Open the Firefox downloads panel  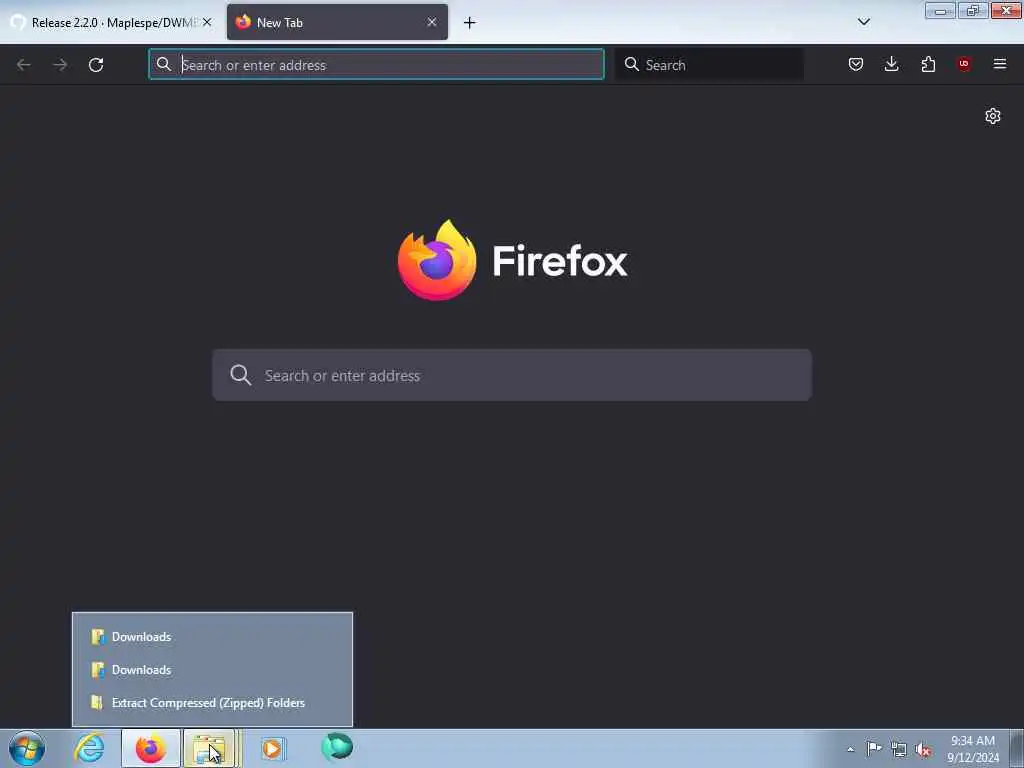click(x=891, y=64)
